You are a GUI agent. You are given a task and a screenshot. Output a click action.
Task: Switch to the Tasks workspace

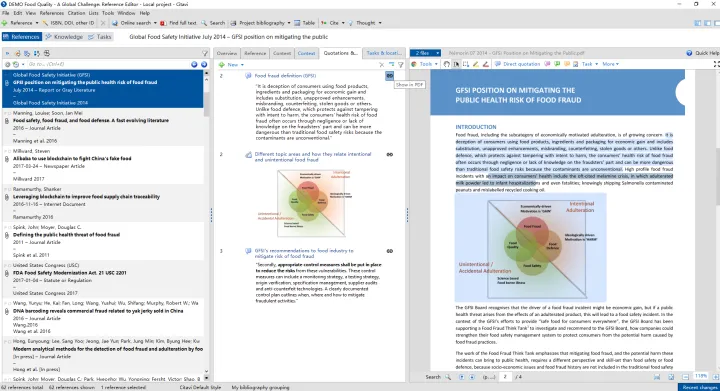[100, 37]
